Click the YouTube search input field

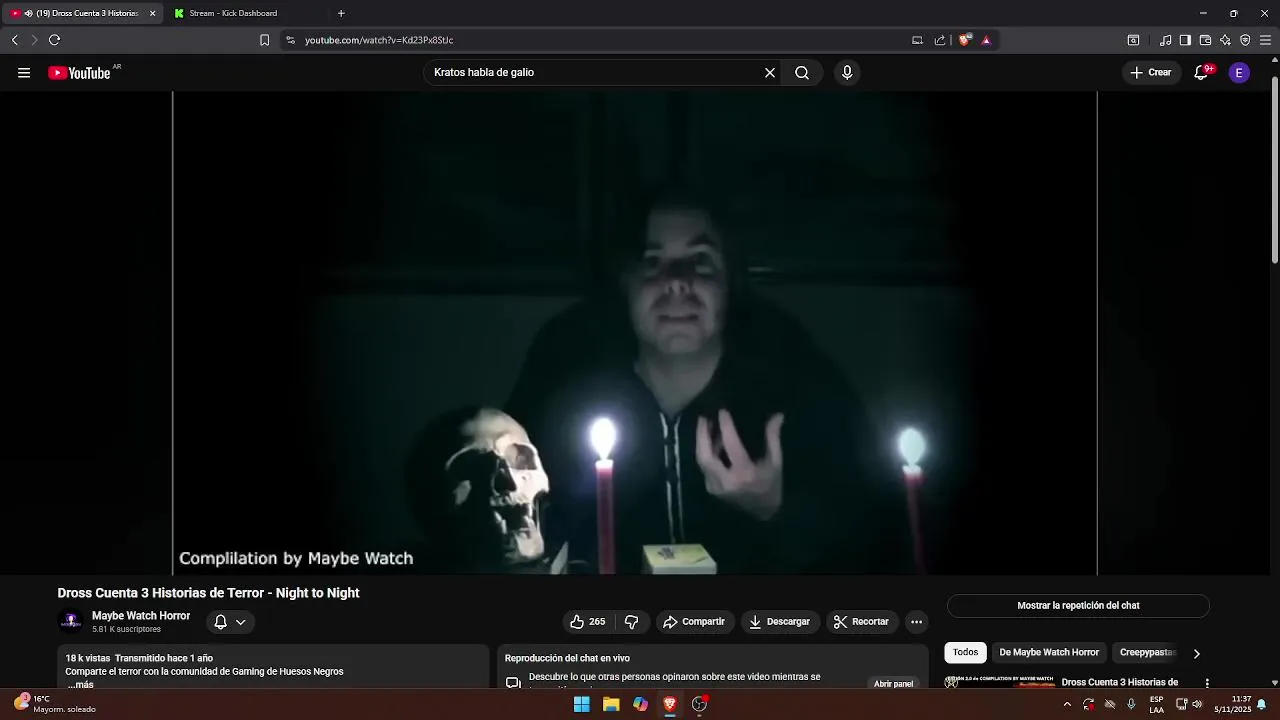595,73
